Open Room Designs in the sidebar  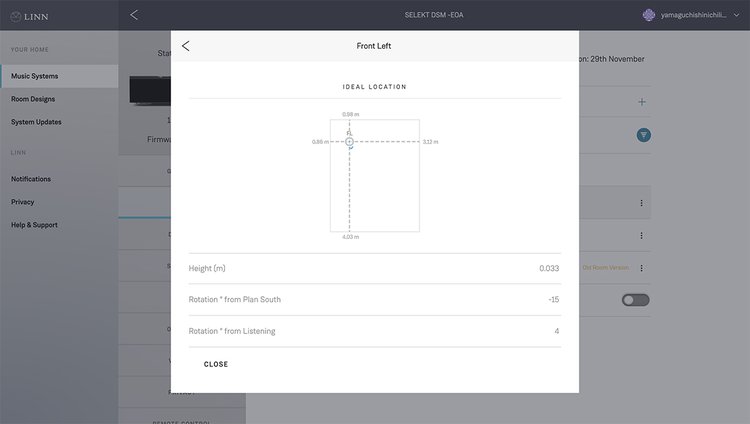point(33,99)
